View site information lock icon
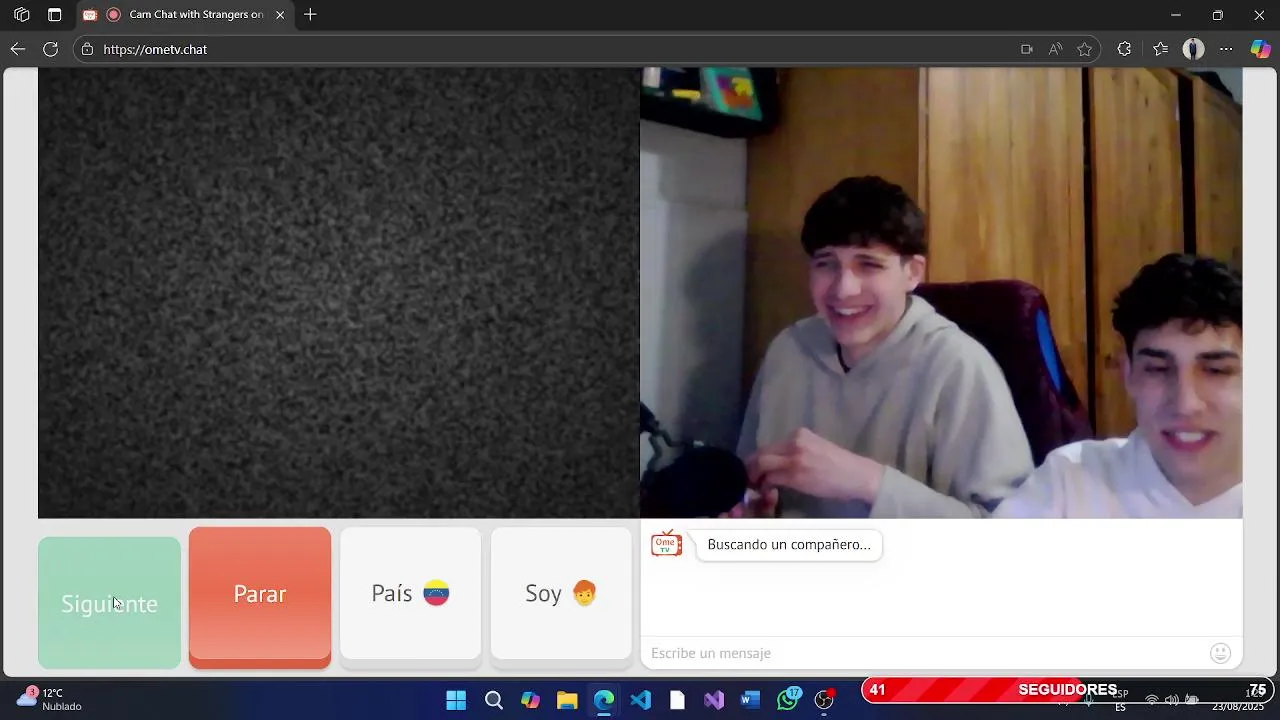Image resolution: width=1280 pixels, height=720 pixels. click(x=88, y=49)
